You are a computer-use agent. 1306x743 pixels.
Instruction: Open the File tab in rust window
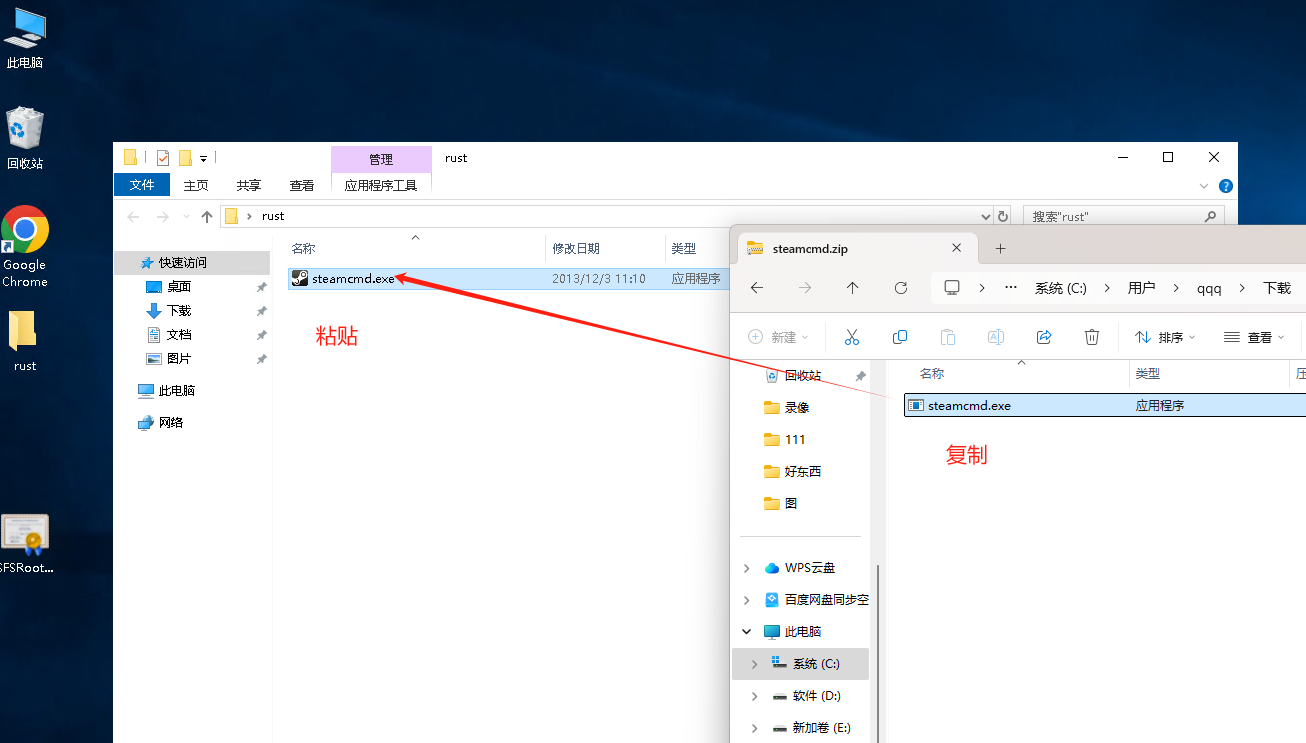point(142,185)
